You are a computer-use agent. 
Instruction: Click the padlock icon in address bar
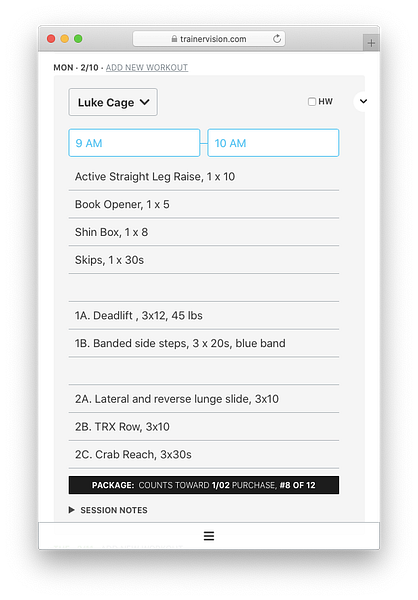pos(174,39)
